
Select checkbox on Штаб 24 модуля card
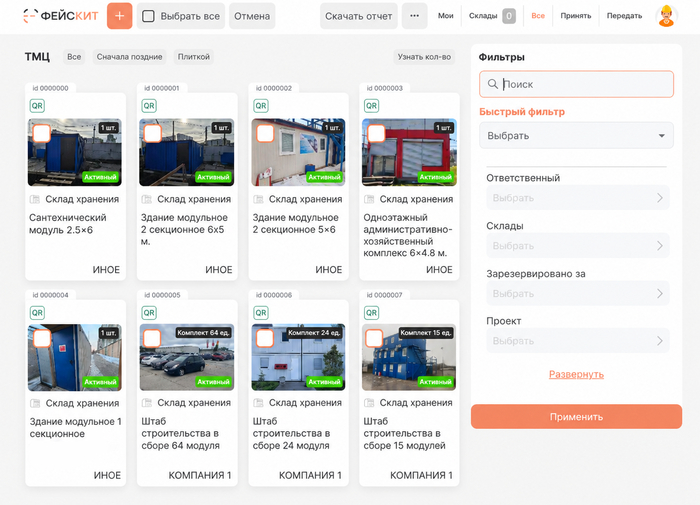(x=265, y=338)
